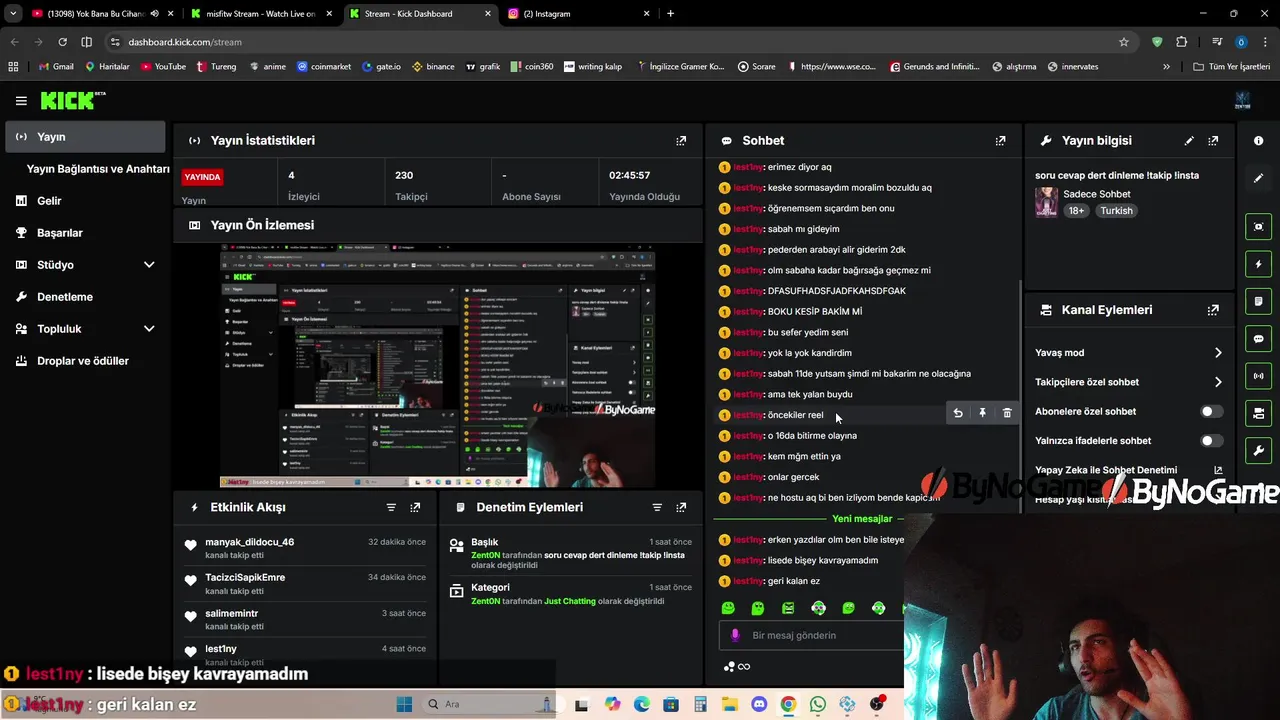This screenshot has height=720, width=1280.
Task: Pop out the Kanal Eylemleri panel
Action: pos(1213,310)
